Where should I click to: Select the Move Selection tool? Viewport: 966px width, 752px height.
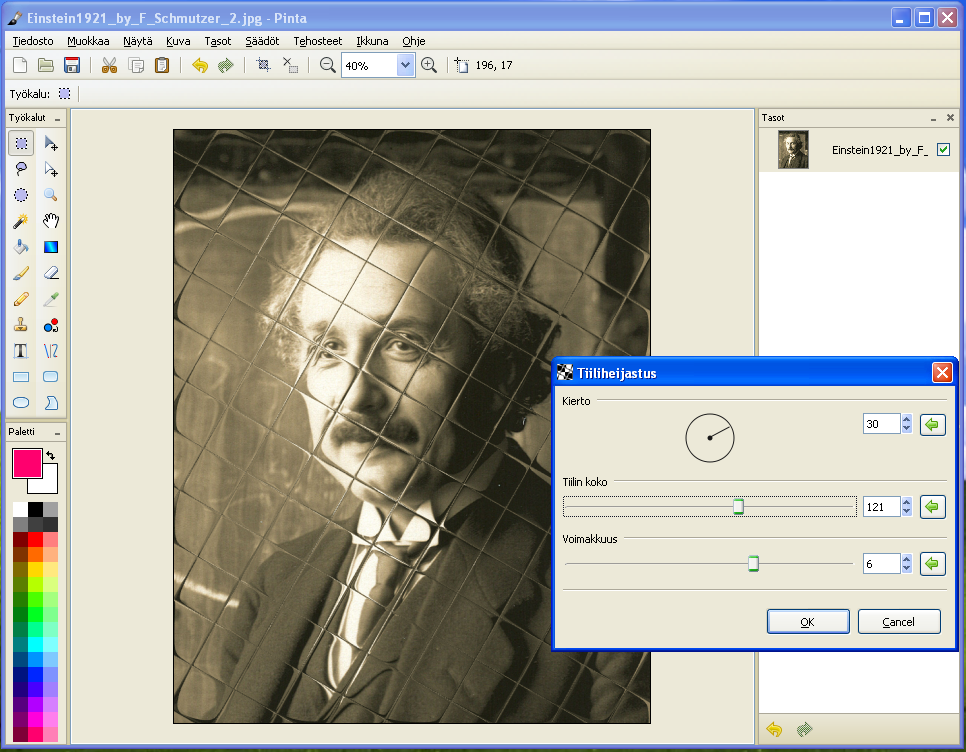[51, 169]
